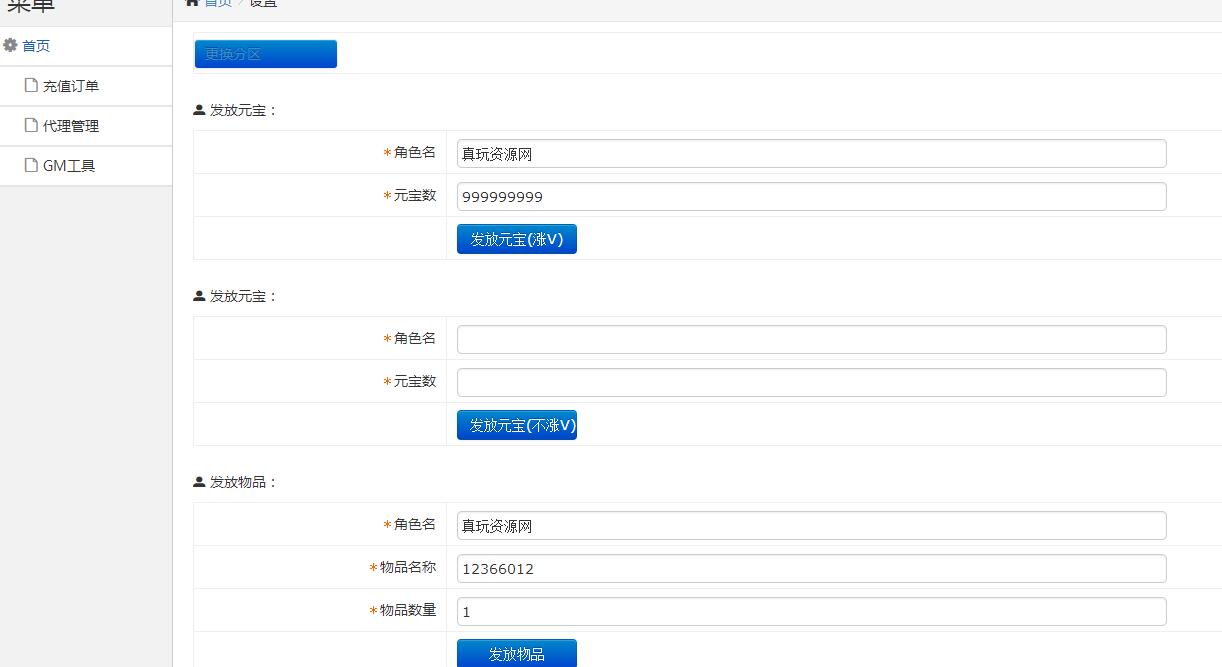Open 充值订单 in the sidebar menu

70,86
